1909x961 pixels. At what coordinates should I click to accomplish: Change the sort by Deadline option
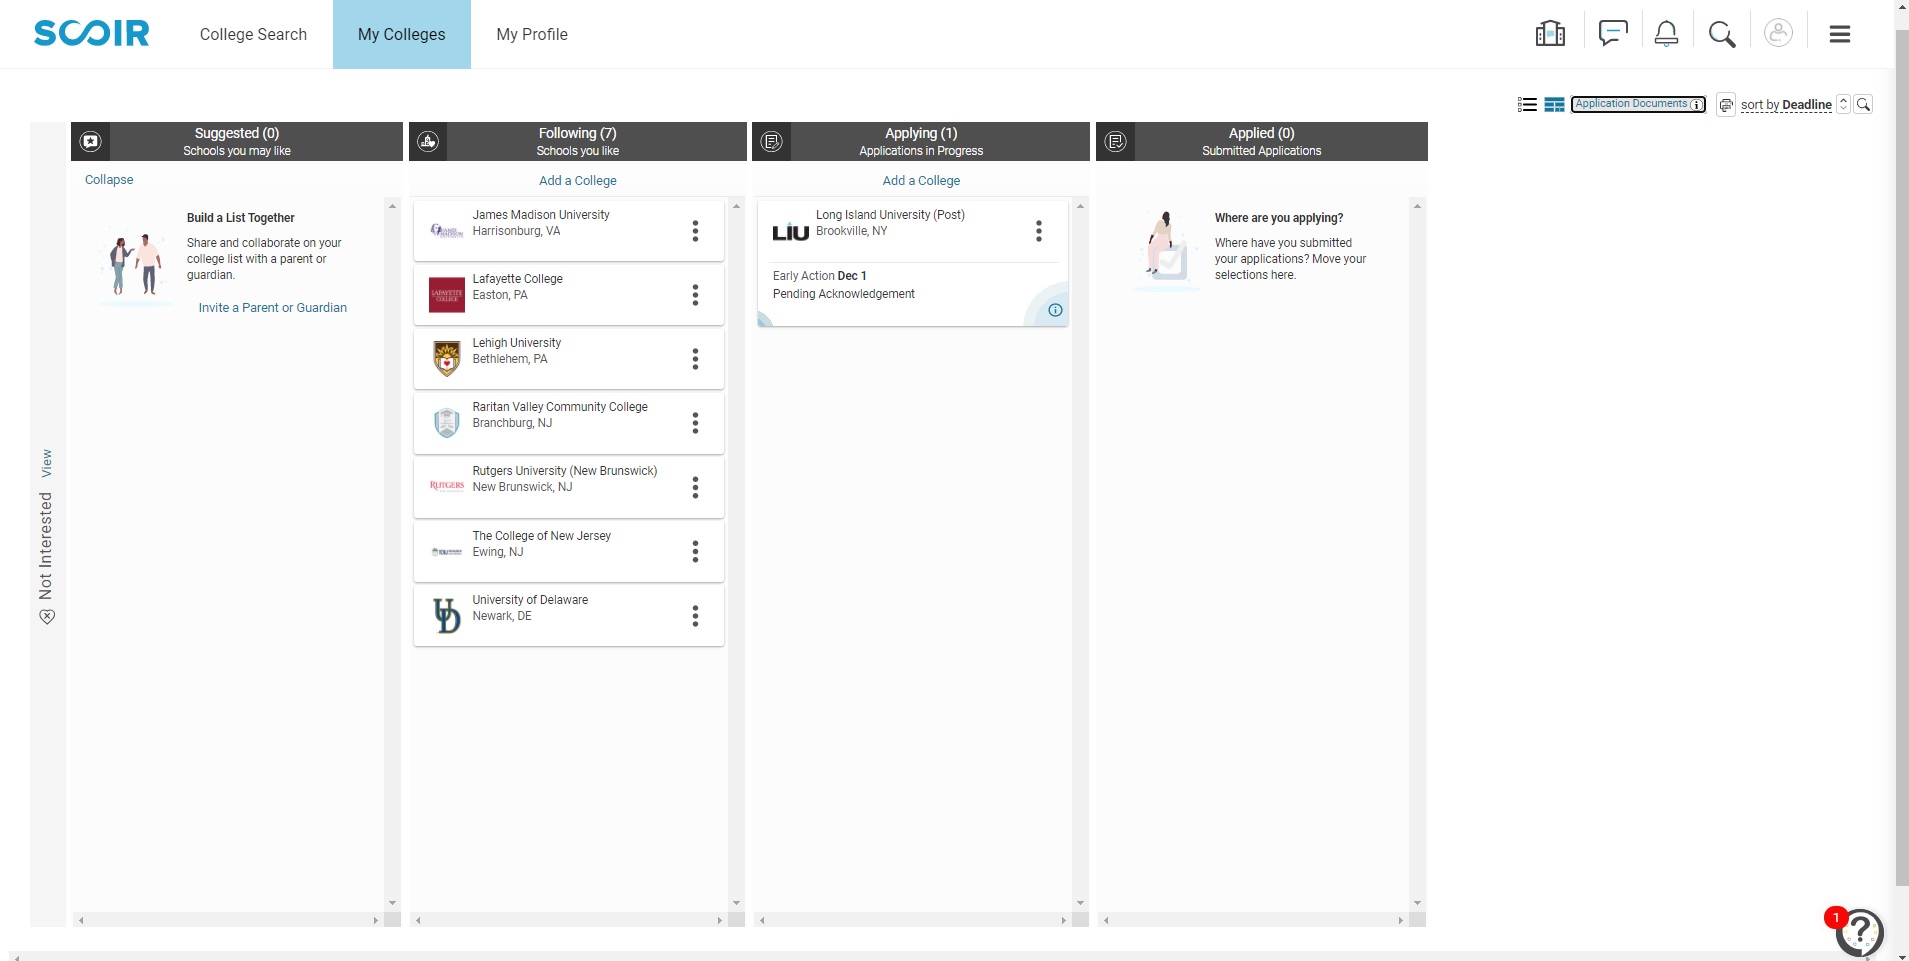pos(1786,105)
